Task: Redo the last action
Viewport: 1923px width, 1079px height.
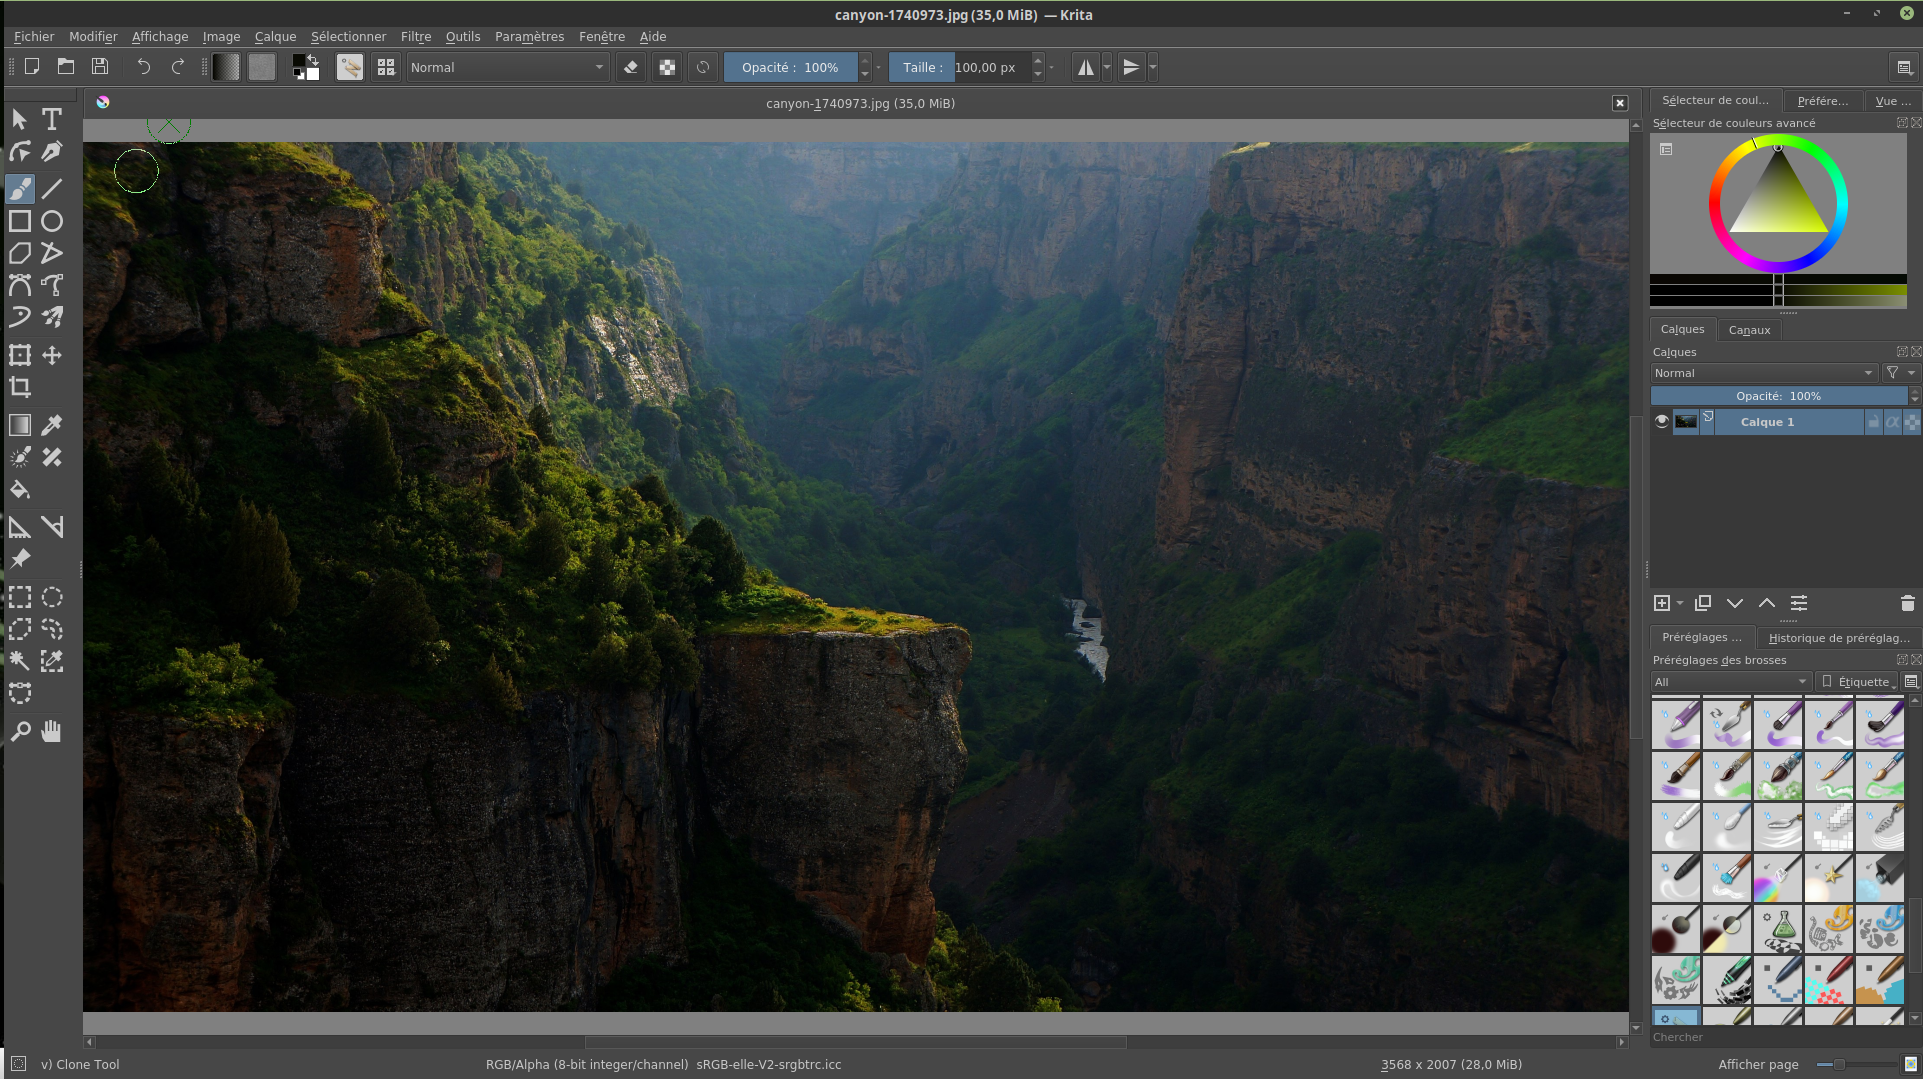Action: point(178,67)
